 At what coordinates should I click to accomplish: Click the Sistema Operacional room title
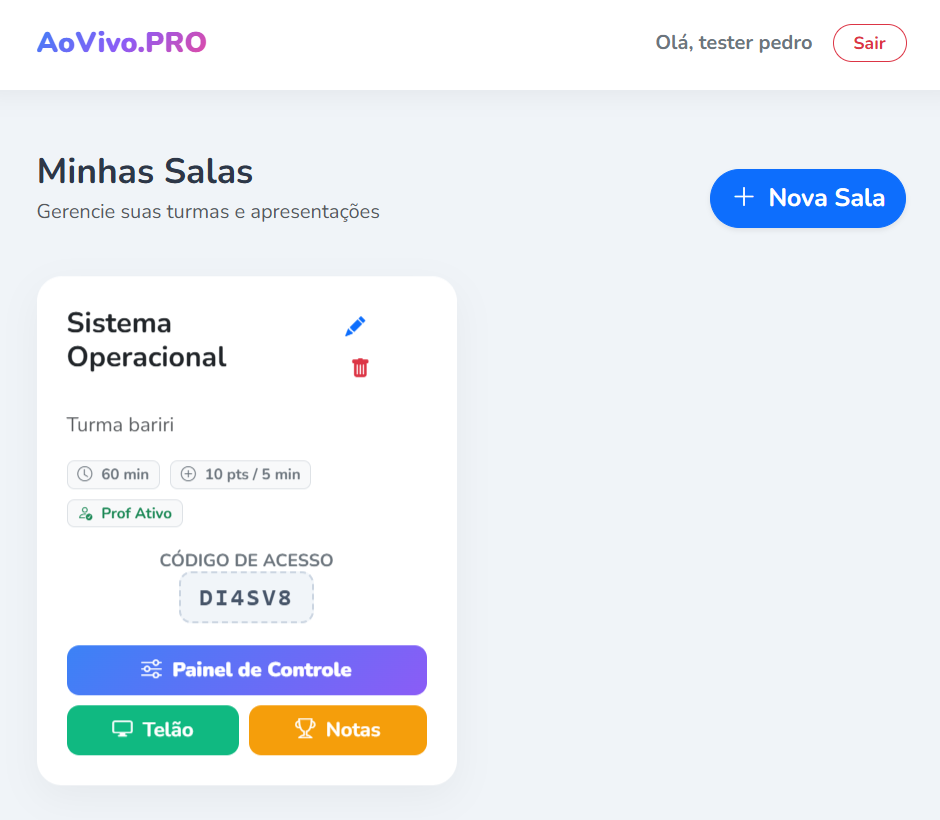[147, 340]
